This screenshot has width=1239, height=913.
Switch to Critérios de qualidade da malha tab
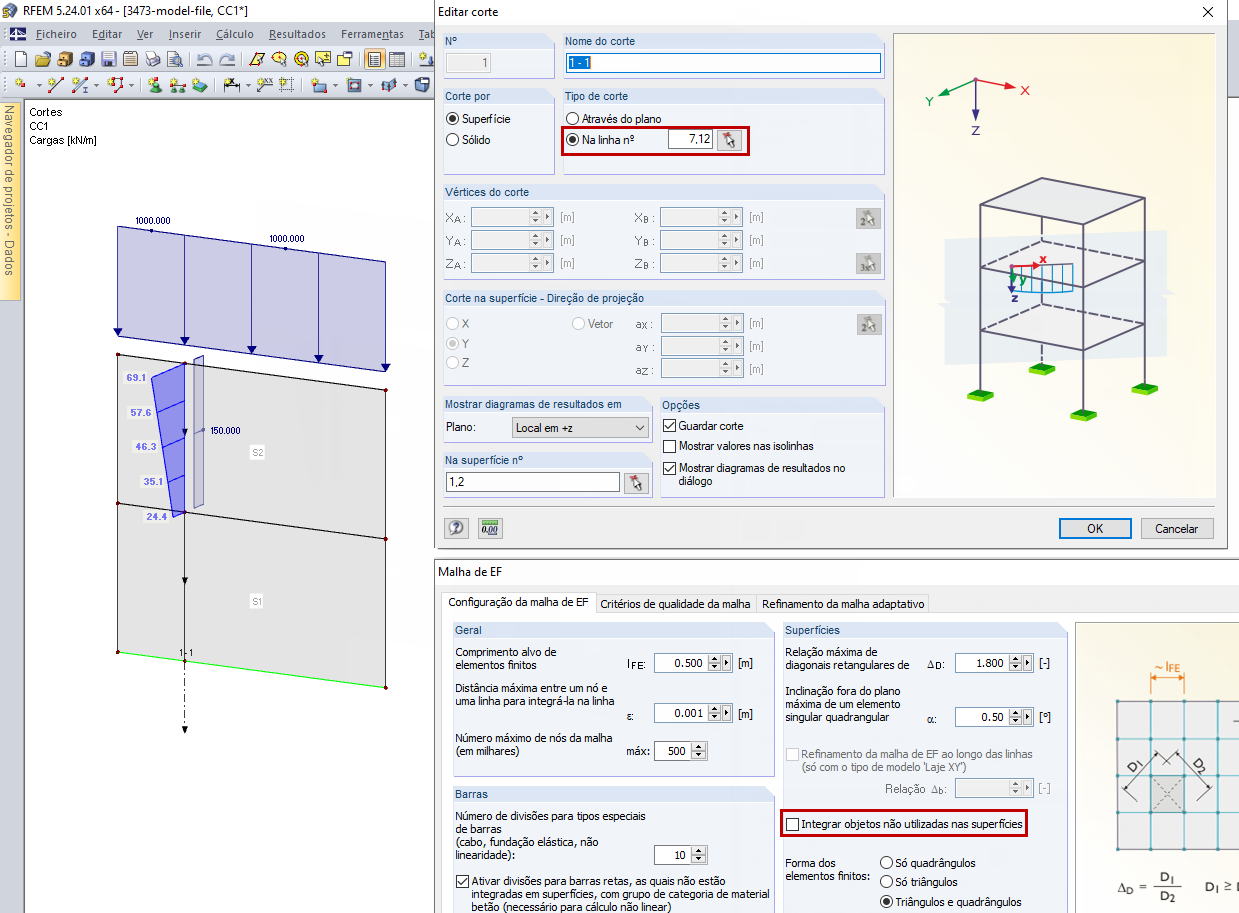coord(675,604)
